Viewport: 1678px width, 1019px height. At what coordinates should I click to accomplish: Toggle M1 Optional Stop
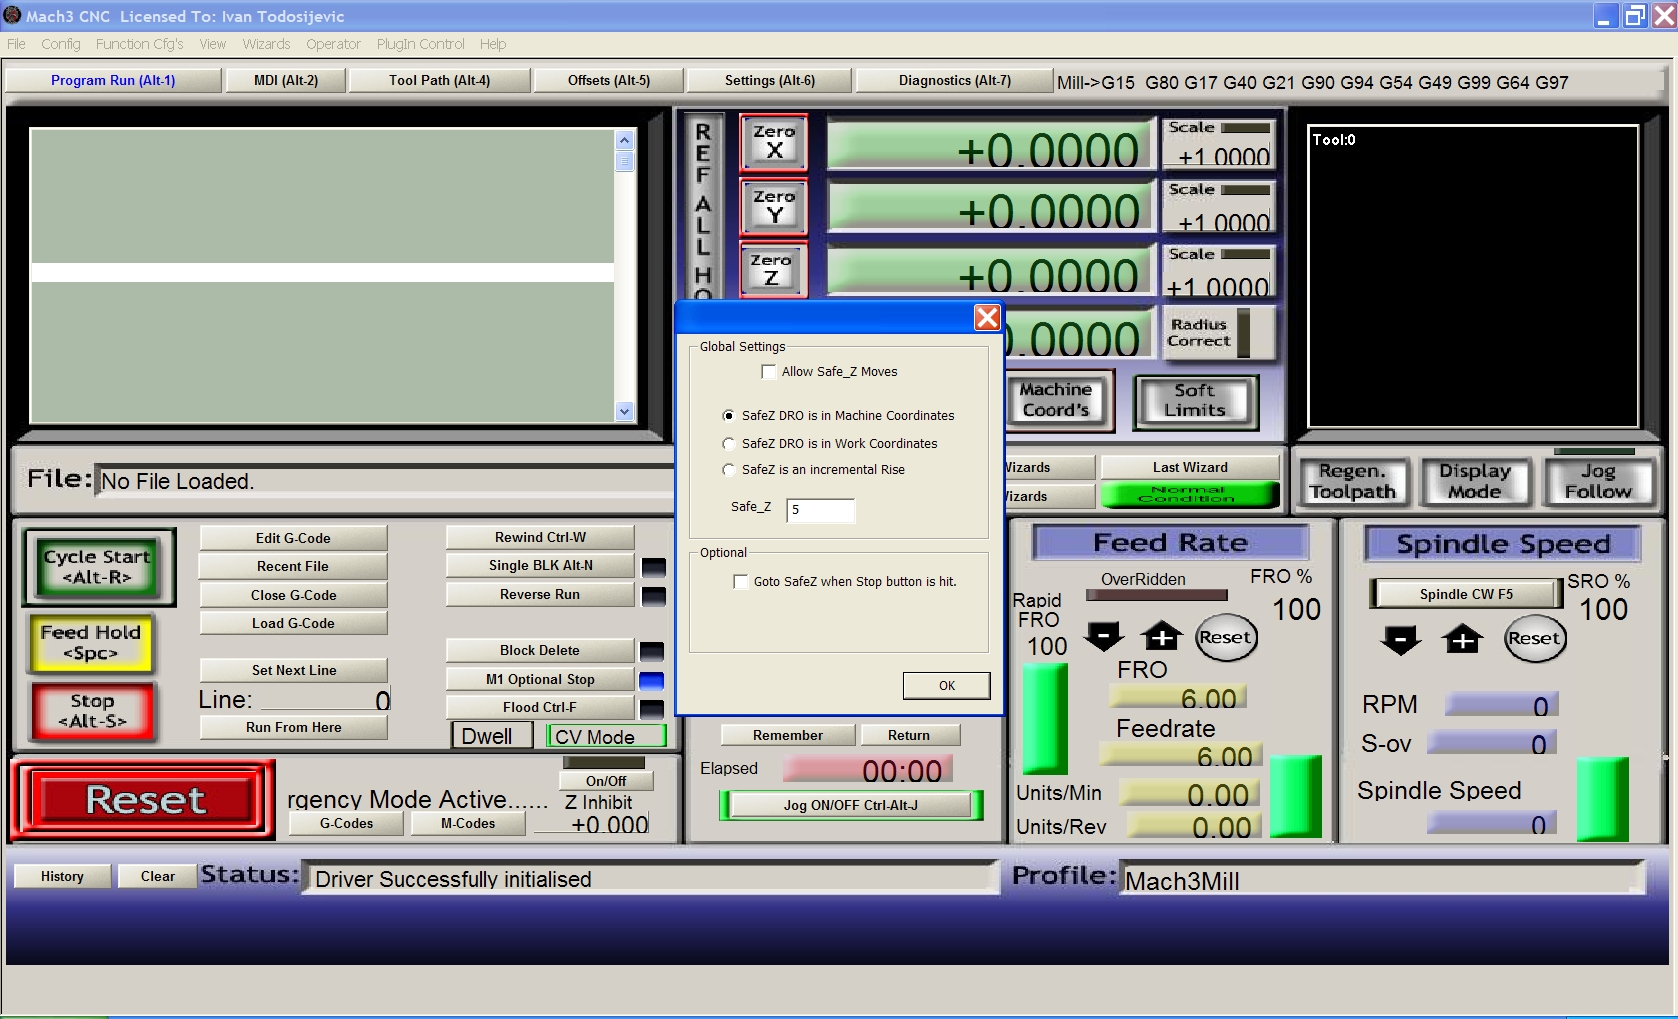click(540, 680)
